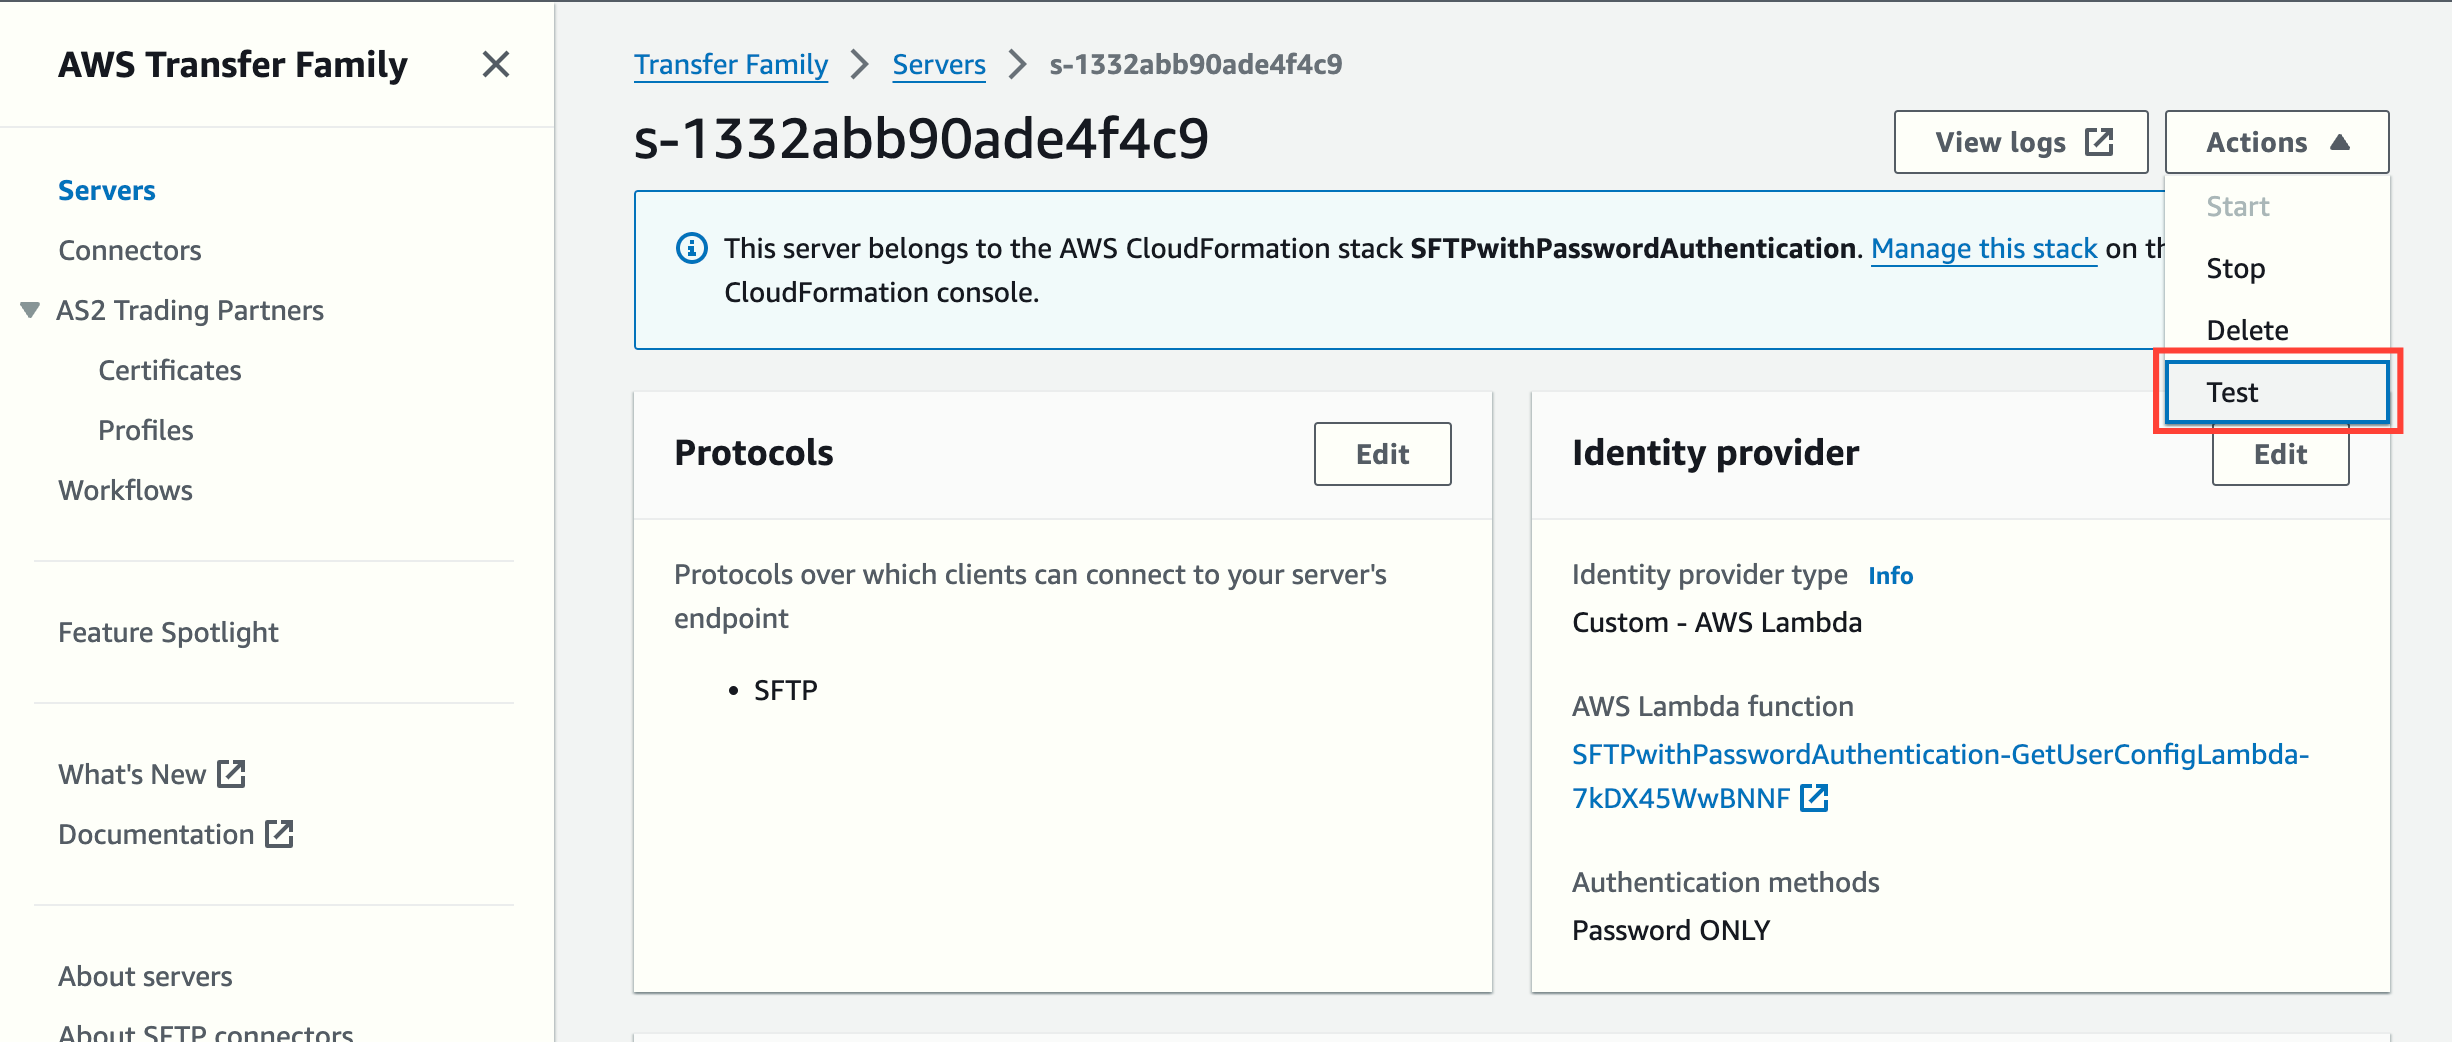Click the info icon in the CloudFormation banner
The image size is (2452, 1042).
pos(690,248)
